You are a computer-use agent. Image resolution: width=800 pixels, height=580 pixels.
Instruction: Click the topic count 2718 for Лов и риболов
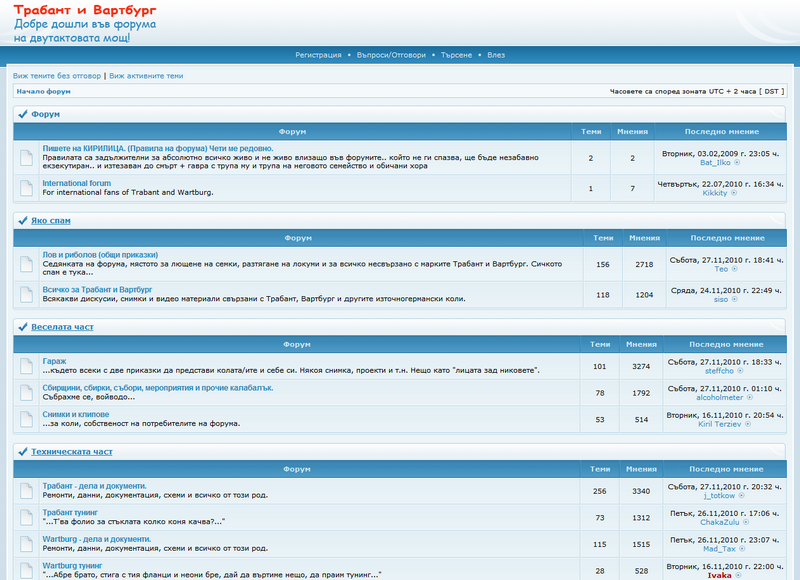[644, 264]
